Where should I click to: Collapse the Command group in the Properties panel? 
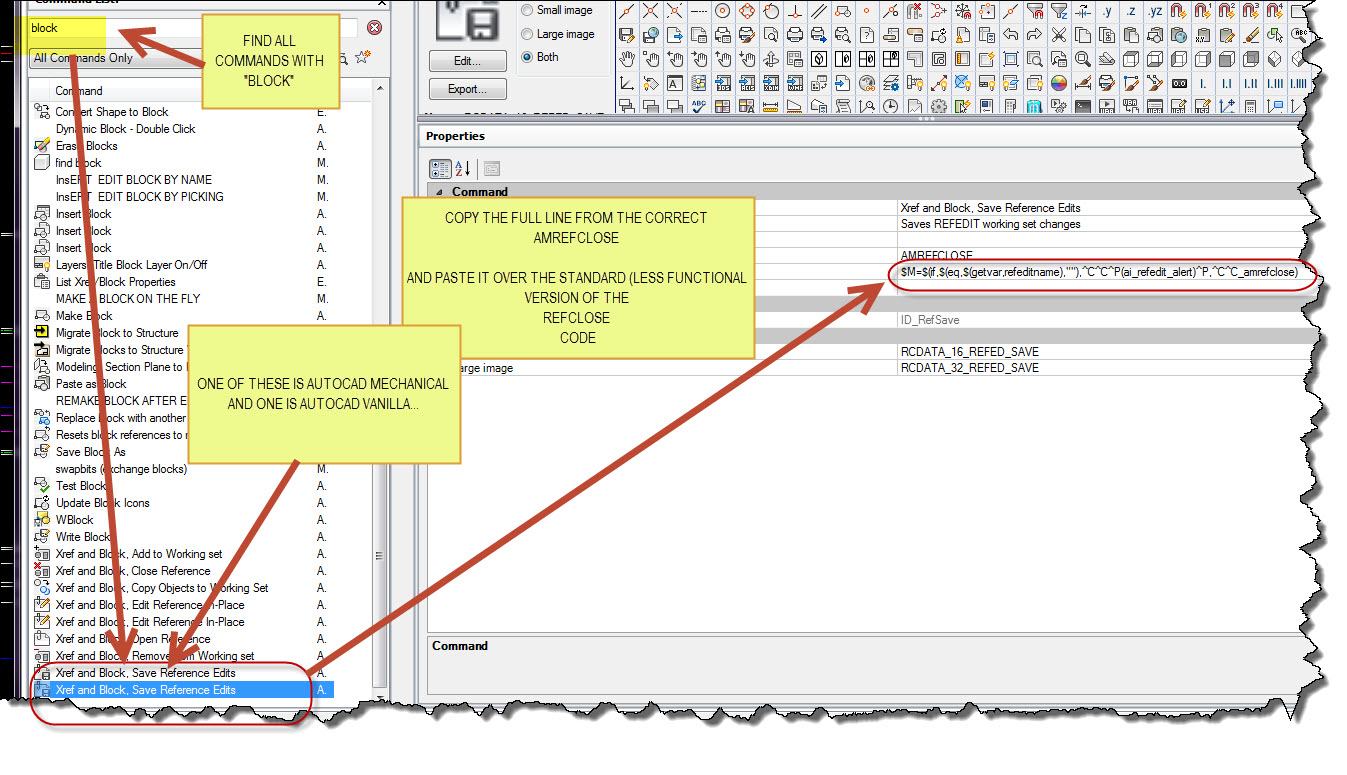coord(440,191)
